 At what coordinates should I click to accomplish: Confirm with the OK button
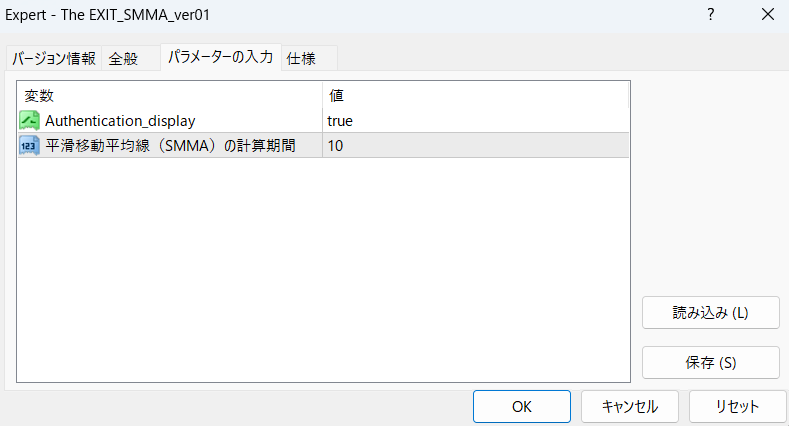(x=521, y=407)
